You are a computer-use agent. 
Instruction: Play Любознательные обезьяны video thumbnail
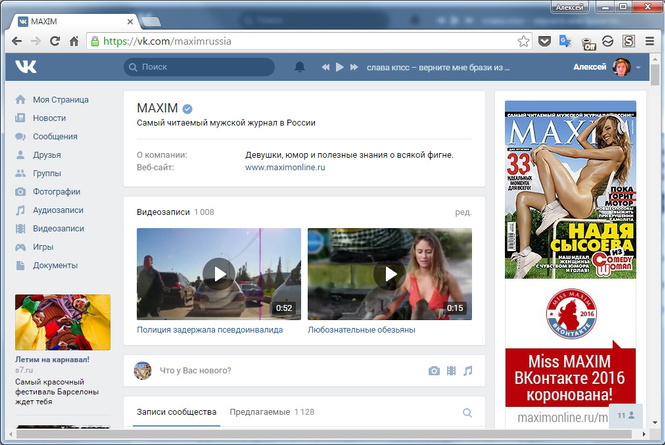[x=390, y=274]
